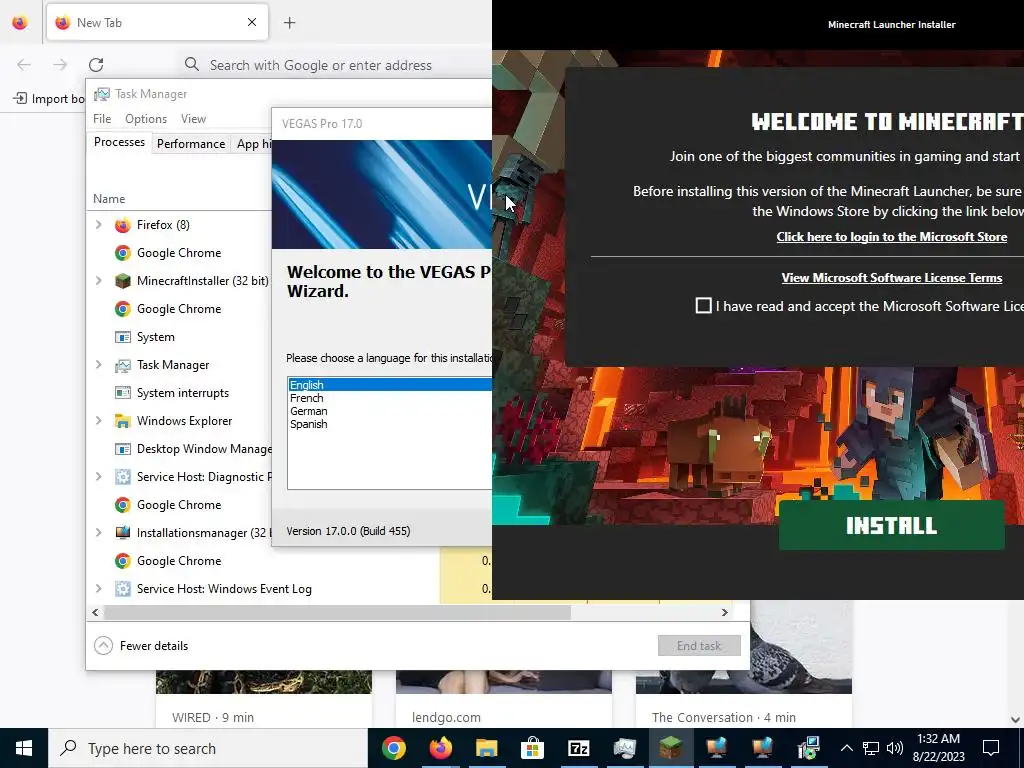Screen dimensions: 1024x768
Task: Expand the Installationsmanager process row
Action: coord(99,532)
